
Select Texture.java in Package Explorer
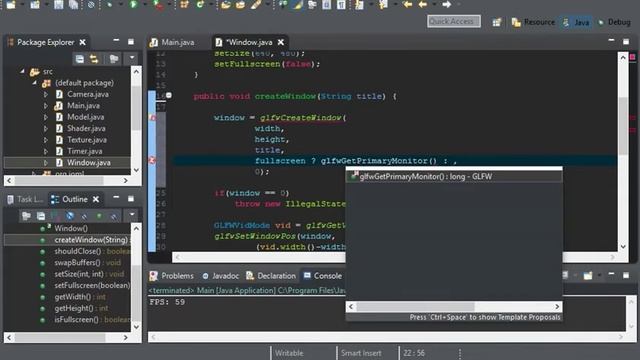(x=87, y=140)
